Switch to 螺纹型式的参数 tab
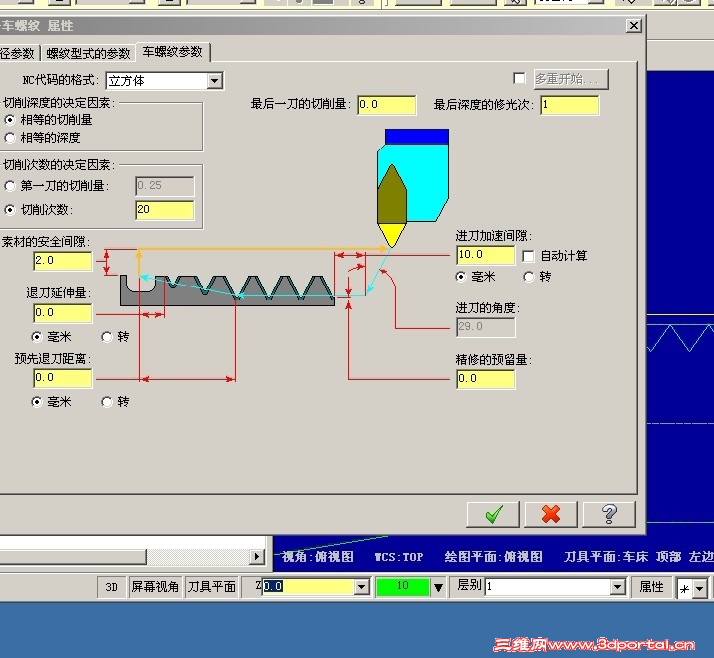 pyautogui.click(x=88, y=54)
